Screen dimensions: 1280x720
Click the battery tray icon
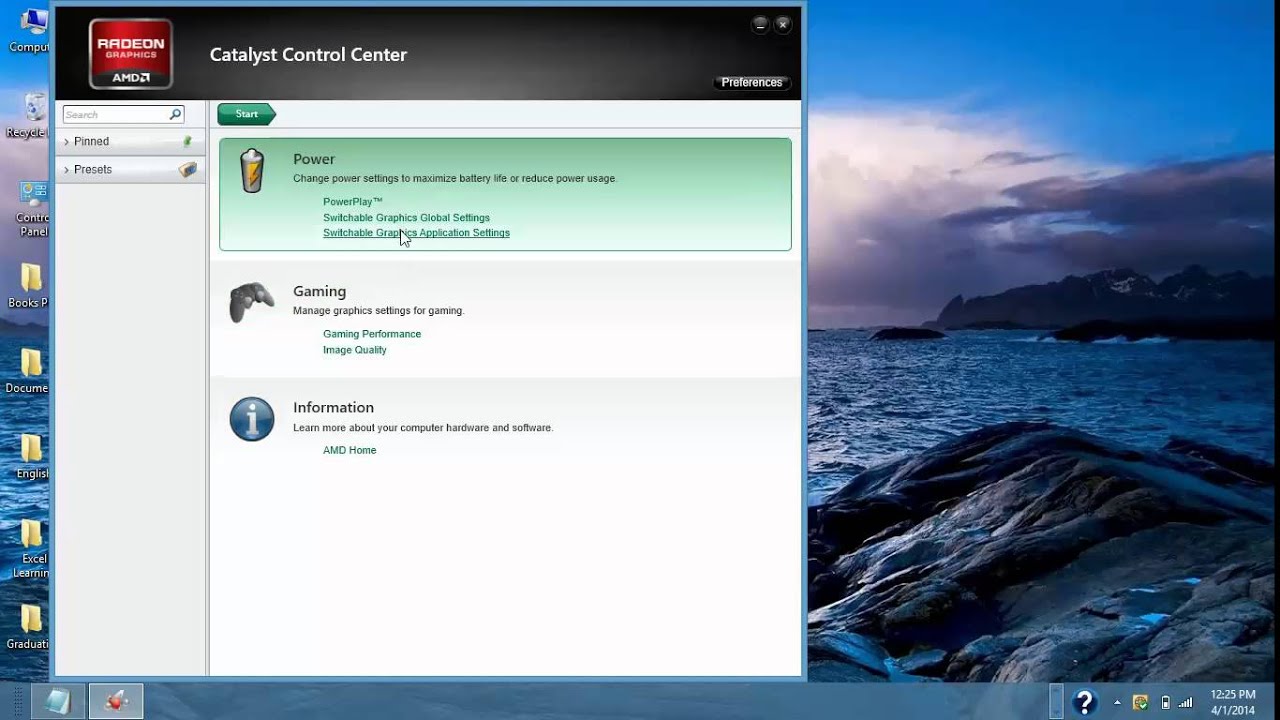click(1165, 702)
